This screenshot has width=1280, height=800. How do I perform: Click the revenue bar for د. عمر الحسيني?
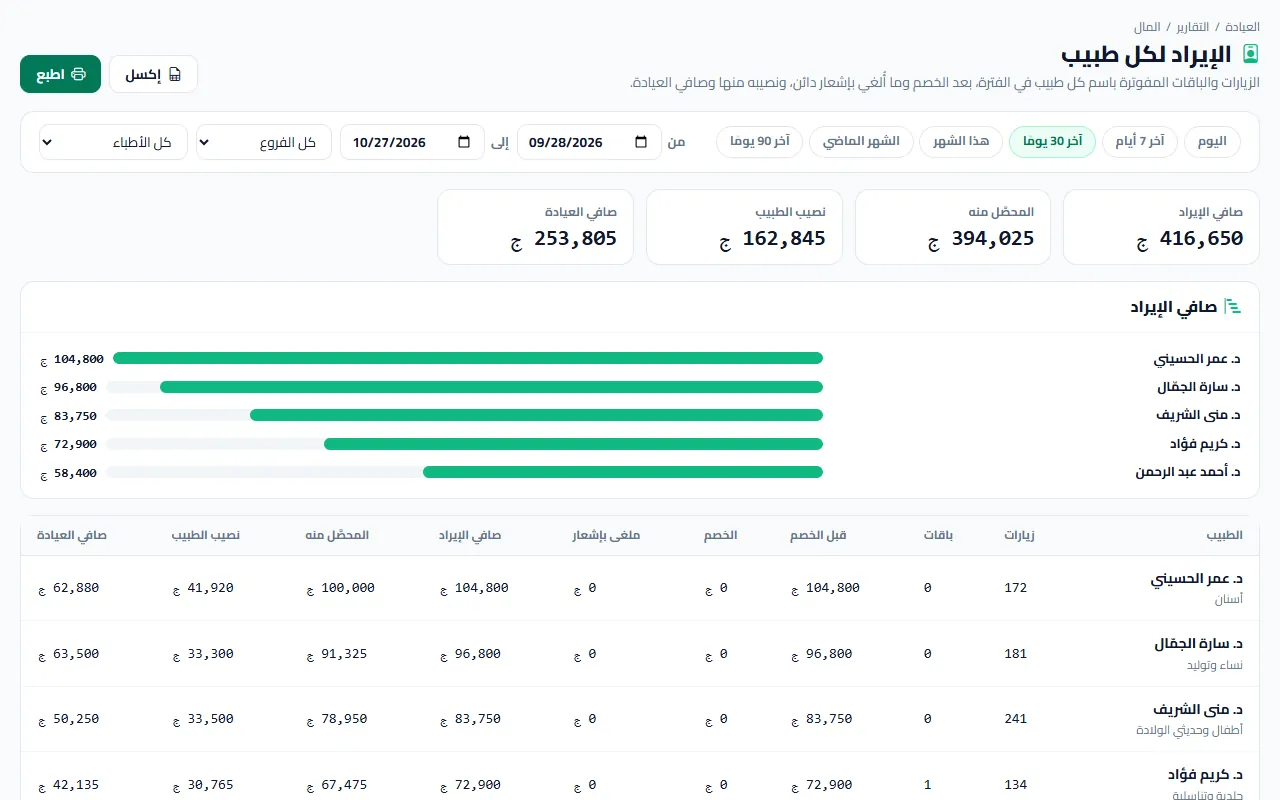tap(468, 358)
